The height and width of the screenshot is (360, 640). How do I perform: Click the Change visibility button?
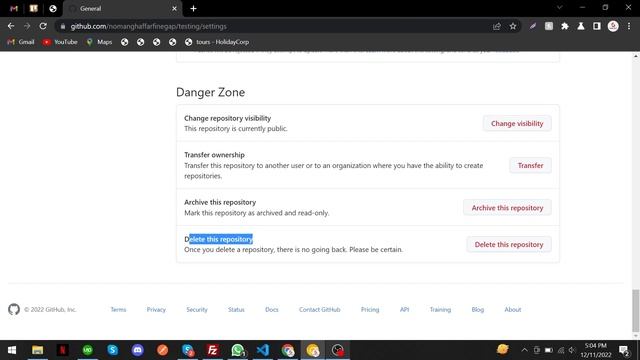pyautogui.click(x=517, y=123)
